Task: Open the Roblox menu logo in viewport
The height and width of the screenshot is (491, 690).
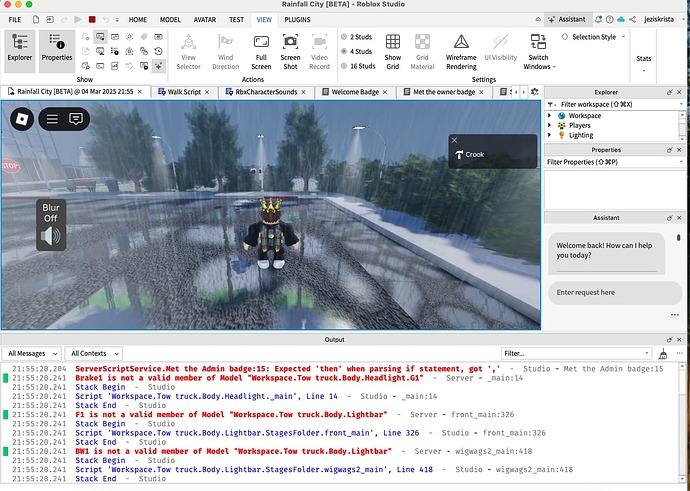Action: point(22,118)
